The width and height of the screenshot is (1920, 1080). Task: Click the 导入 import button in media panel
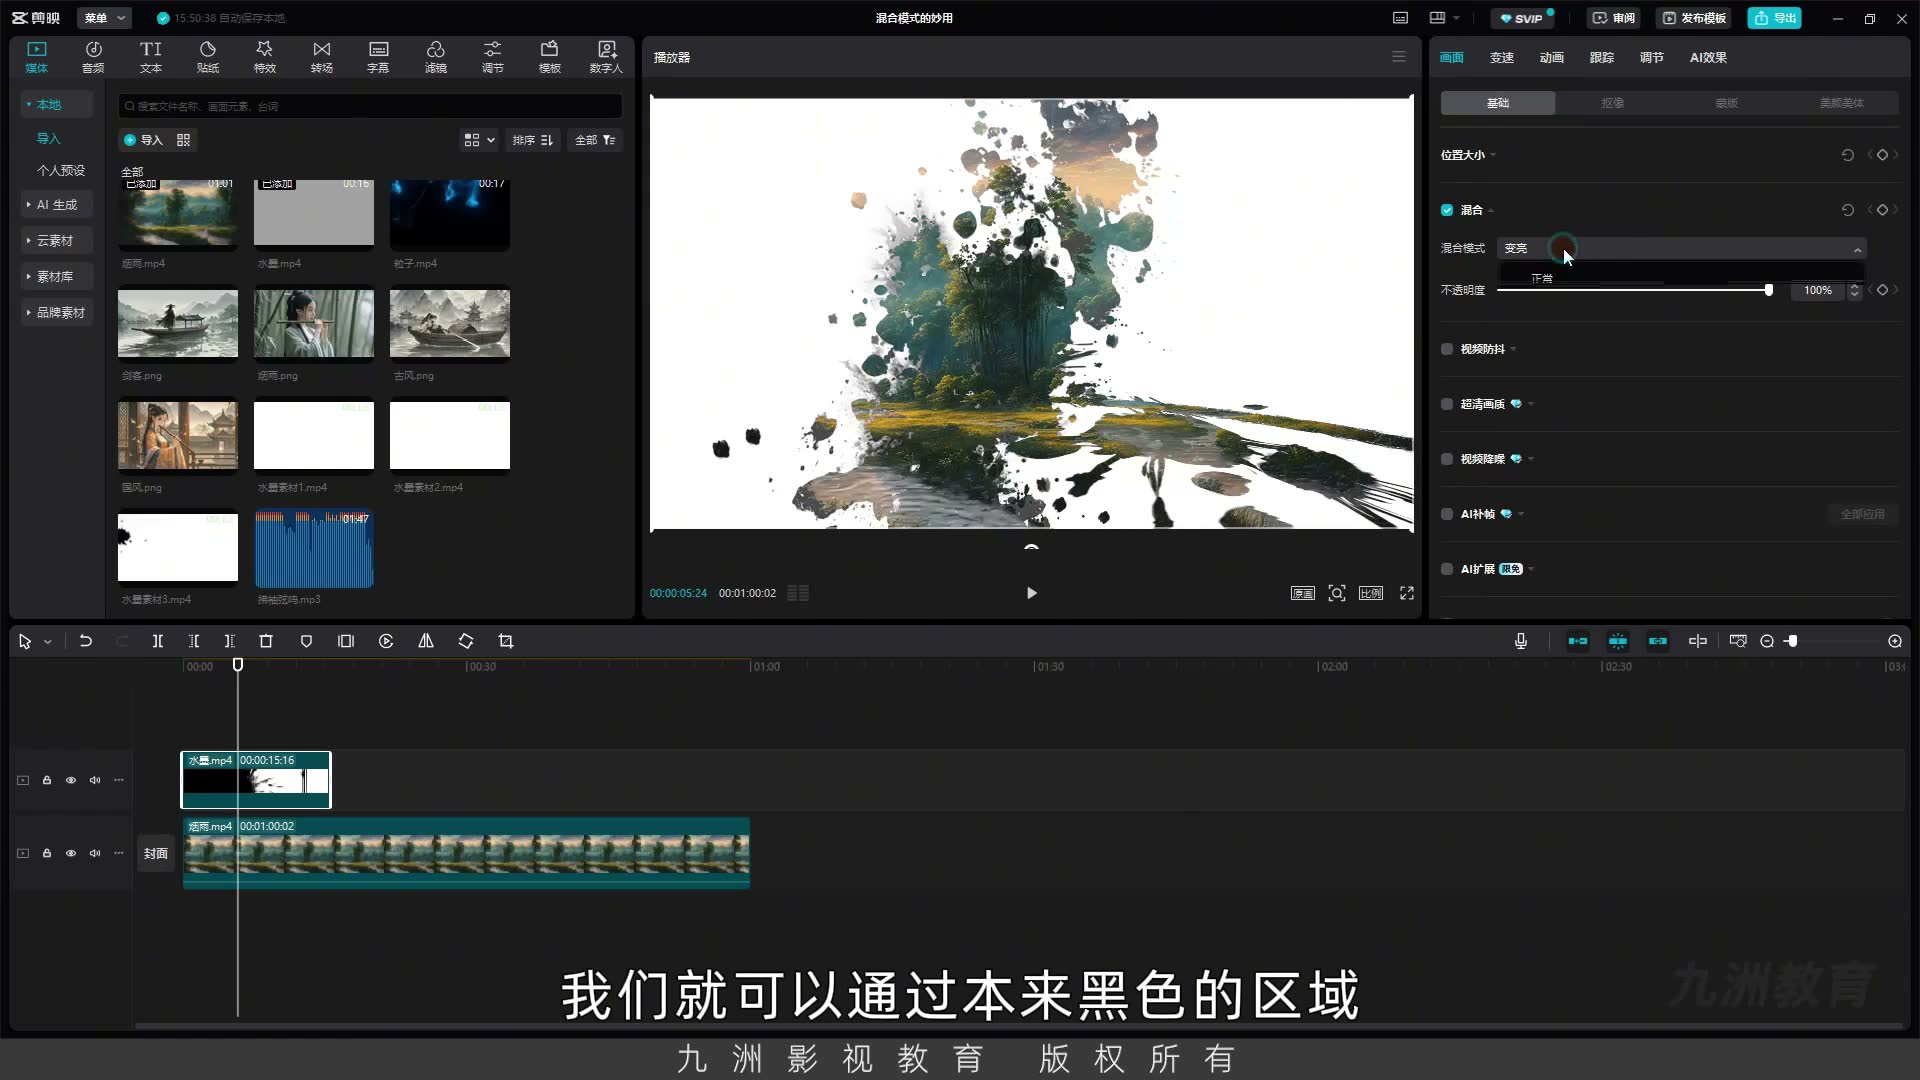[143, 140]
